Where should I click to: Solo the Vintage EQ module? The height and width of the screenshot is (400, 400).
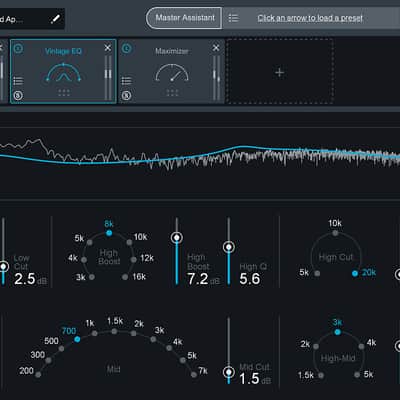pos(18,96)
